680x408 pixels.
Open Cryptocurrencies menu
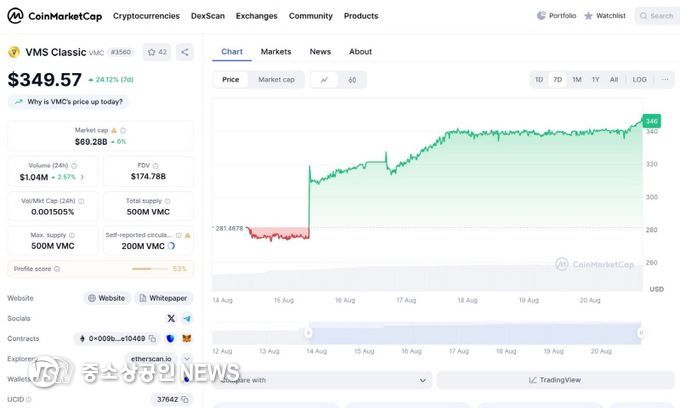click(x=146, y=16)
